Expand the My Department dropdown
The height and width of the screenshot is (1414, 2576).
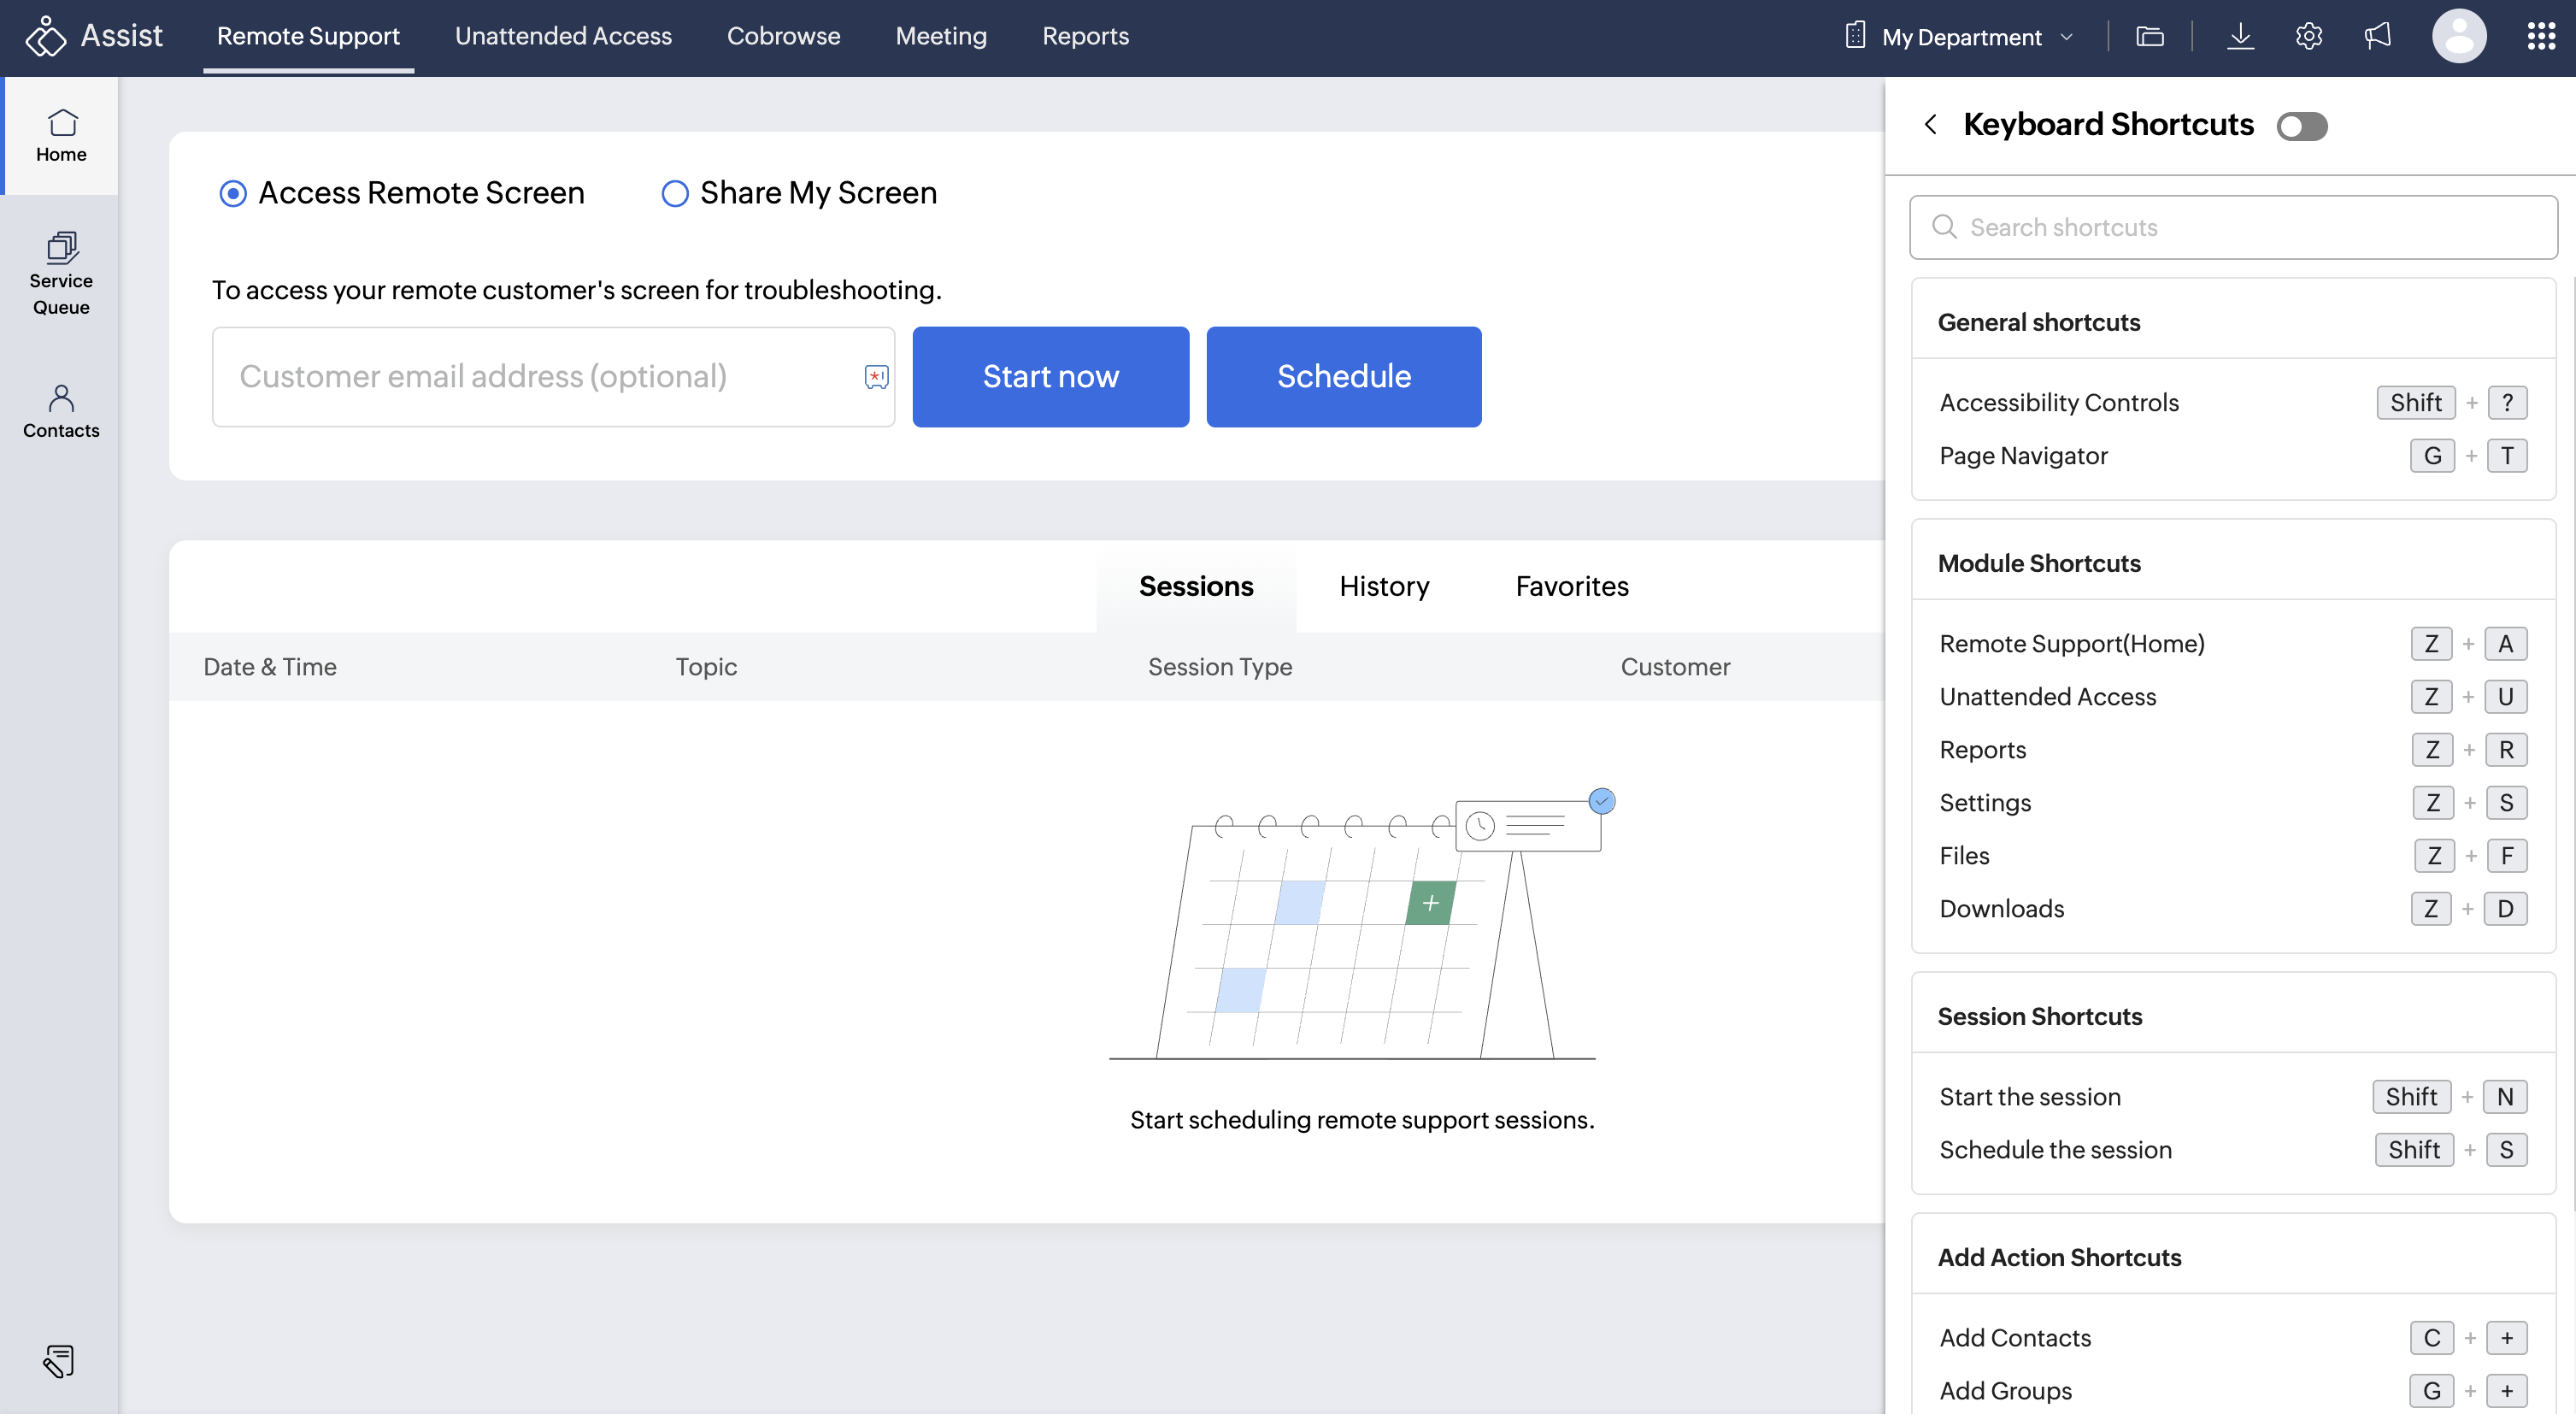pos(1961,37)
